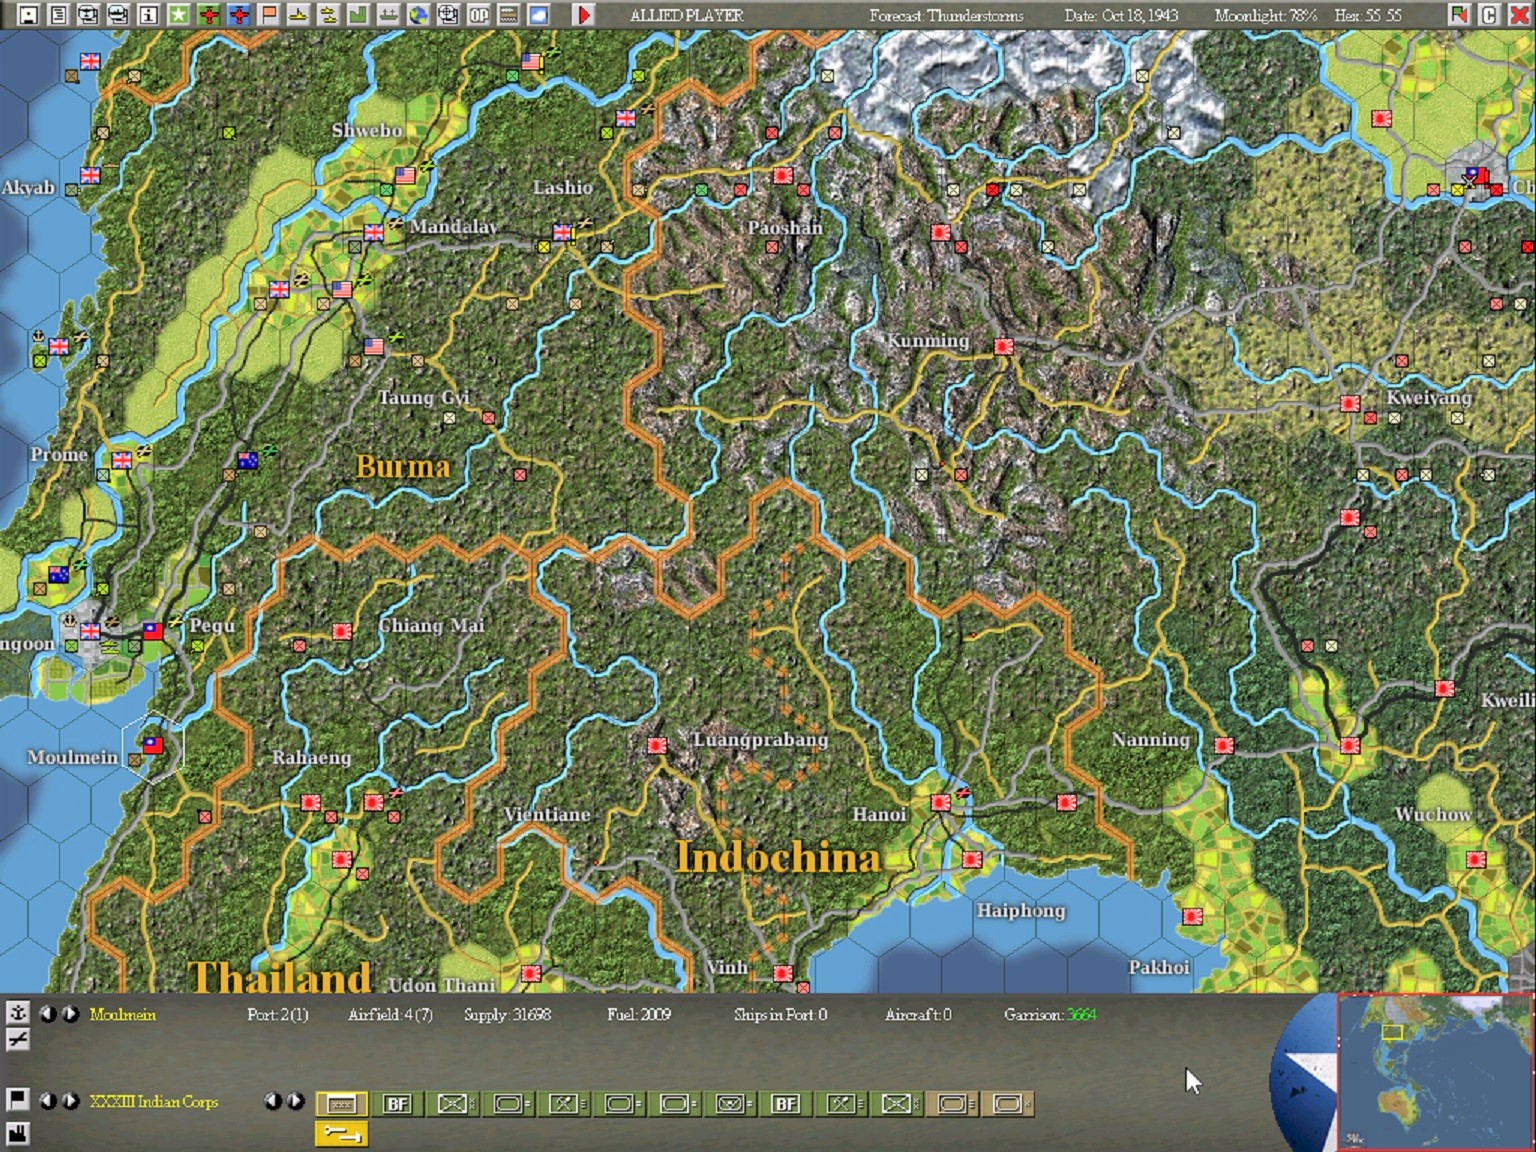This screenshot has width=1536, height=1152.
Task: Select the selected unit flag at Moulmein
Action: point(153,744)
